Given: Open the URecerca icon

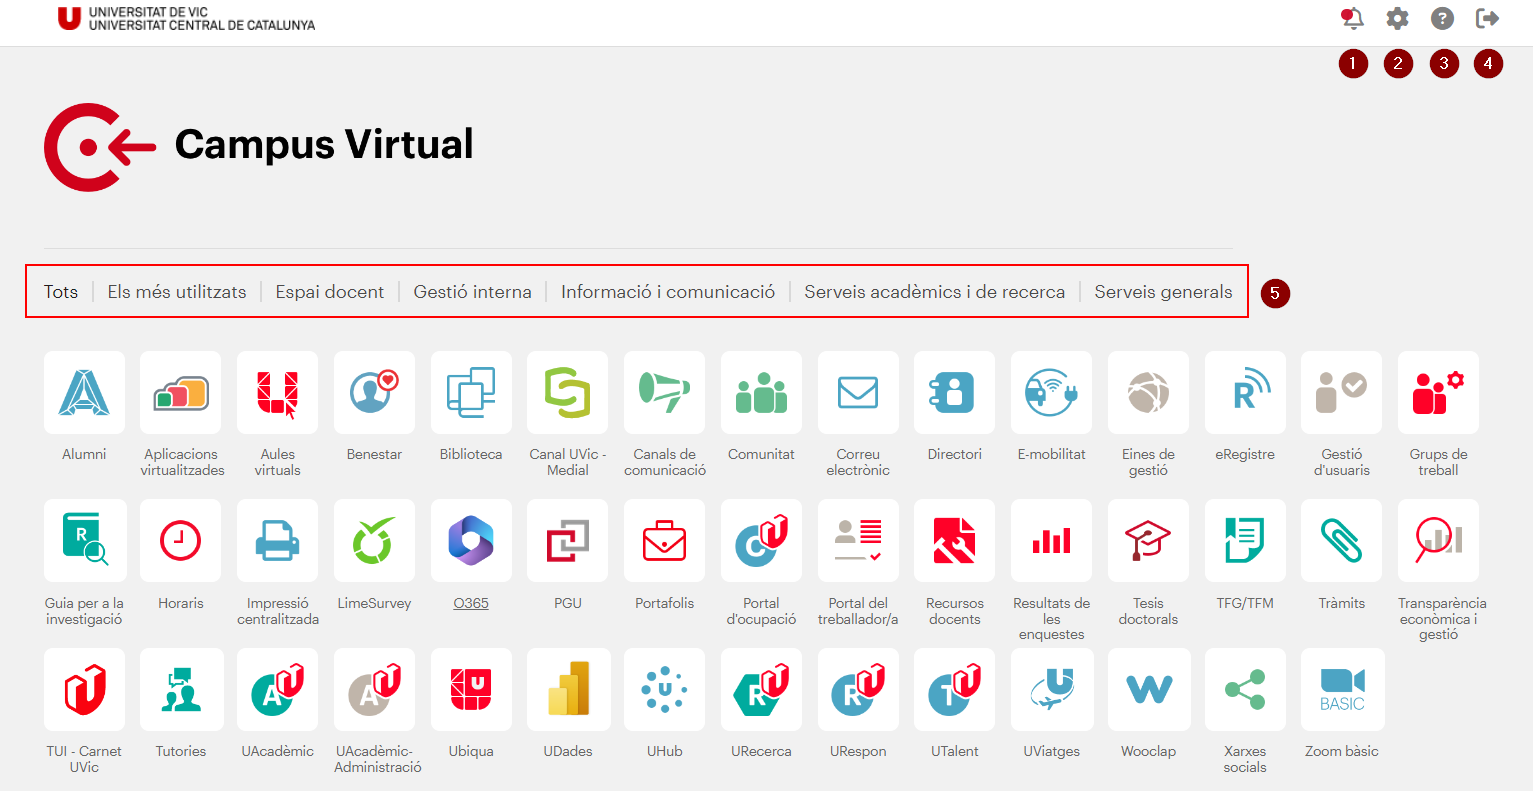Looking at the screenshot, I should tap(761, 689).
